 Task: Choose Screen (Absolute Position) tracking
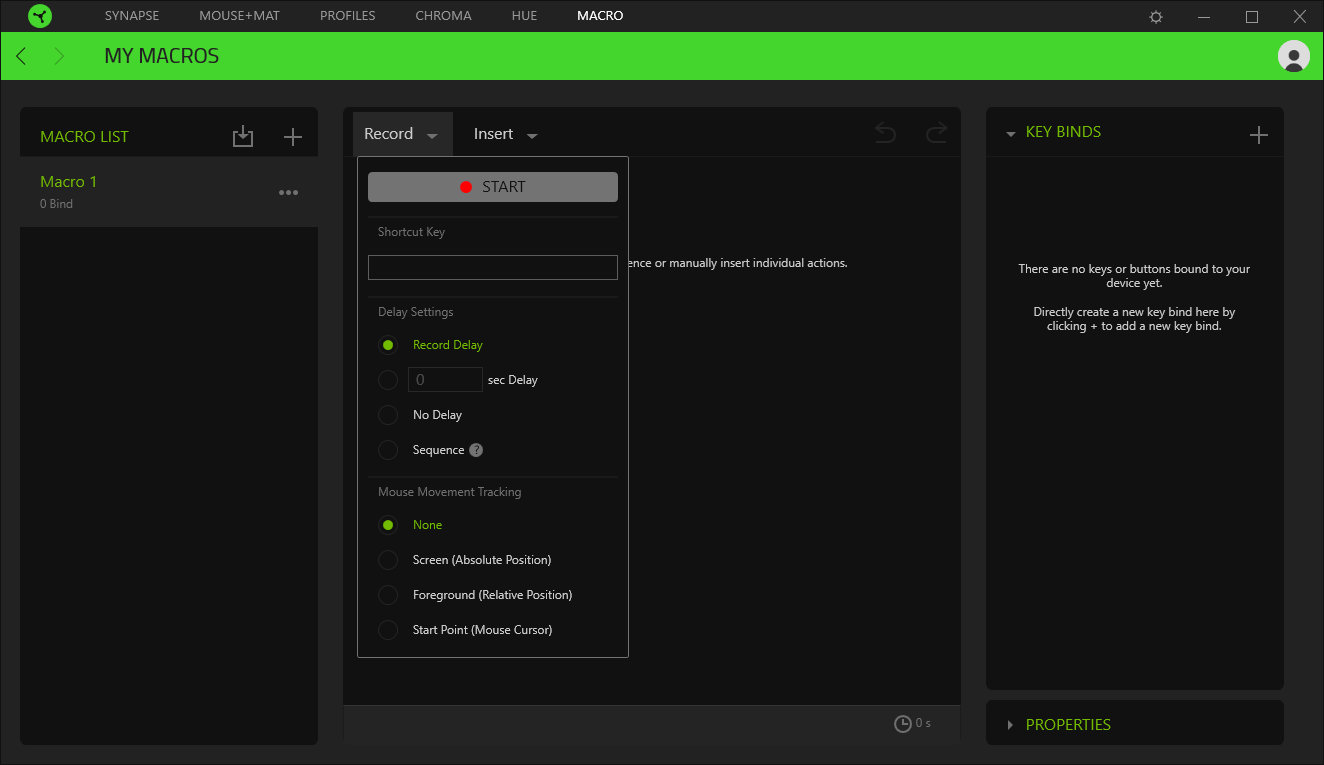point(388,560)
